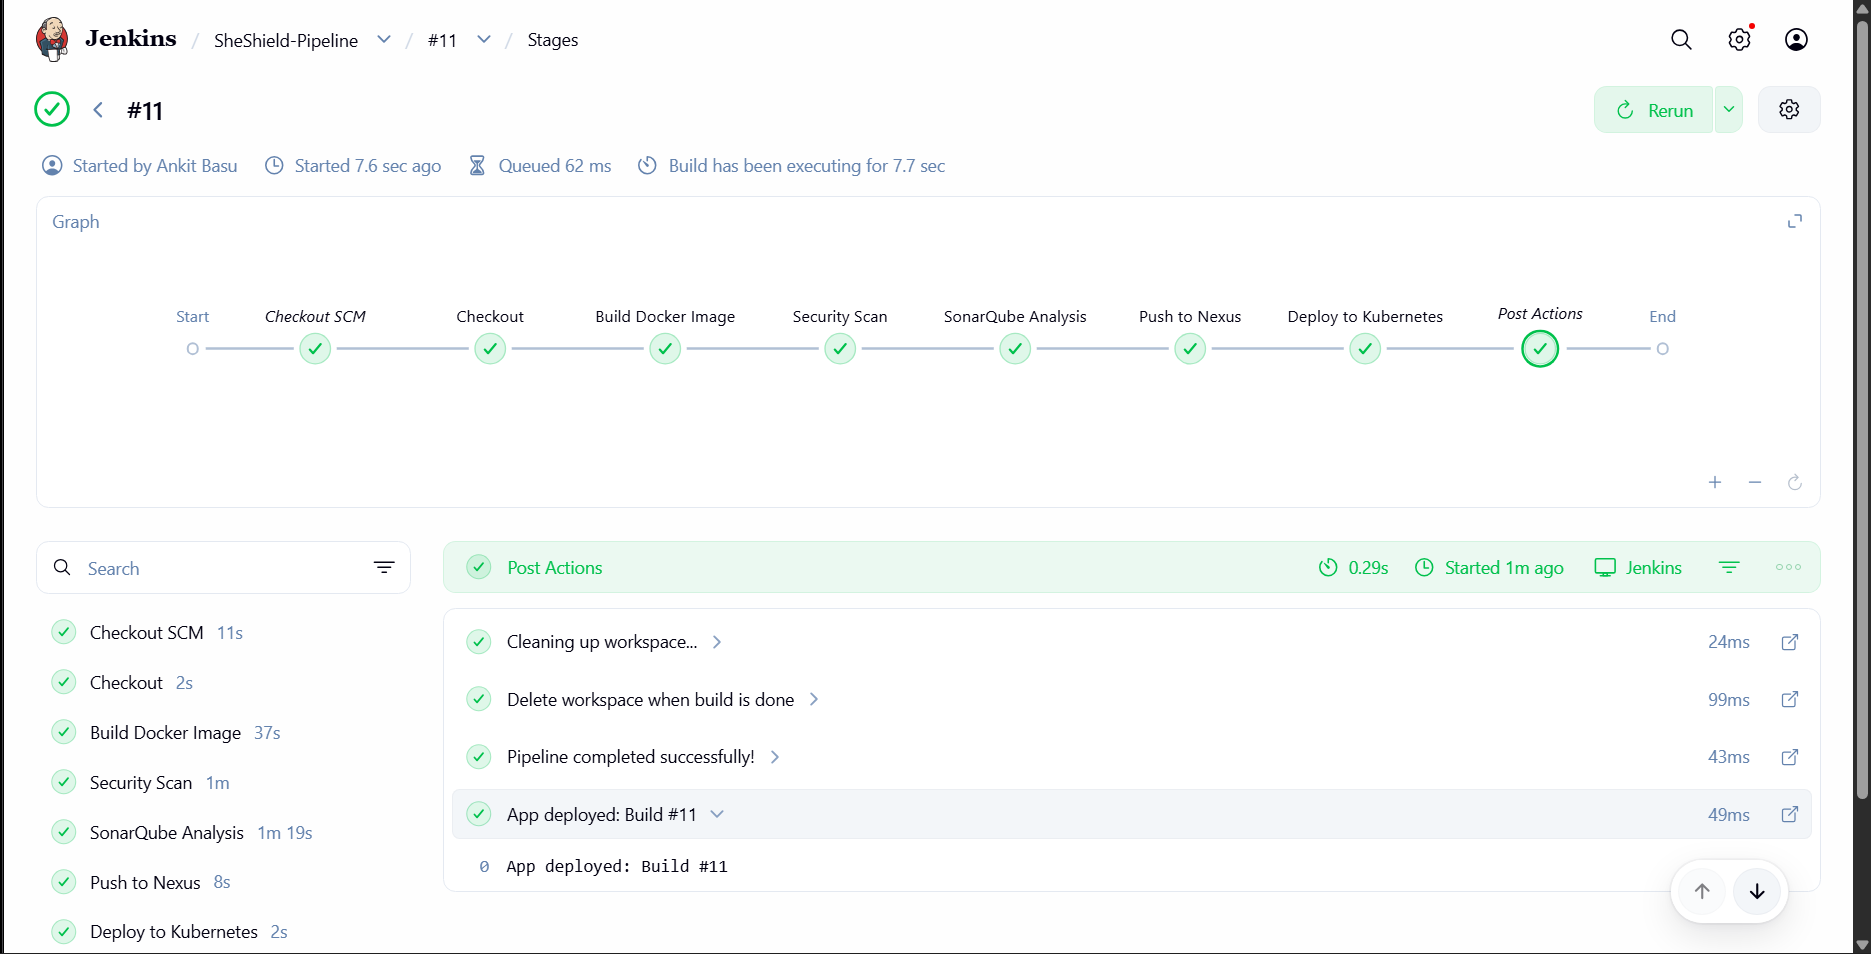Reset graph zoom icon
Viewport: 1871px width, 954px height.
click(x=1795, y=482)
